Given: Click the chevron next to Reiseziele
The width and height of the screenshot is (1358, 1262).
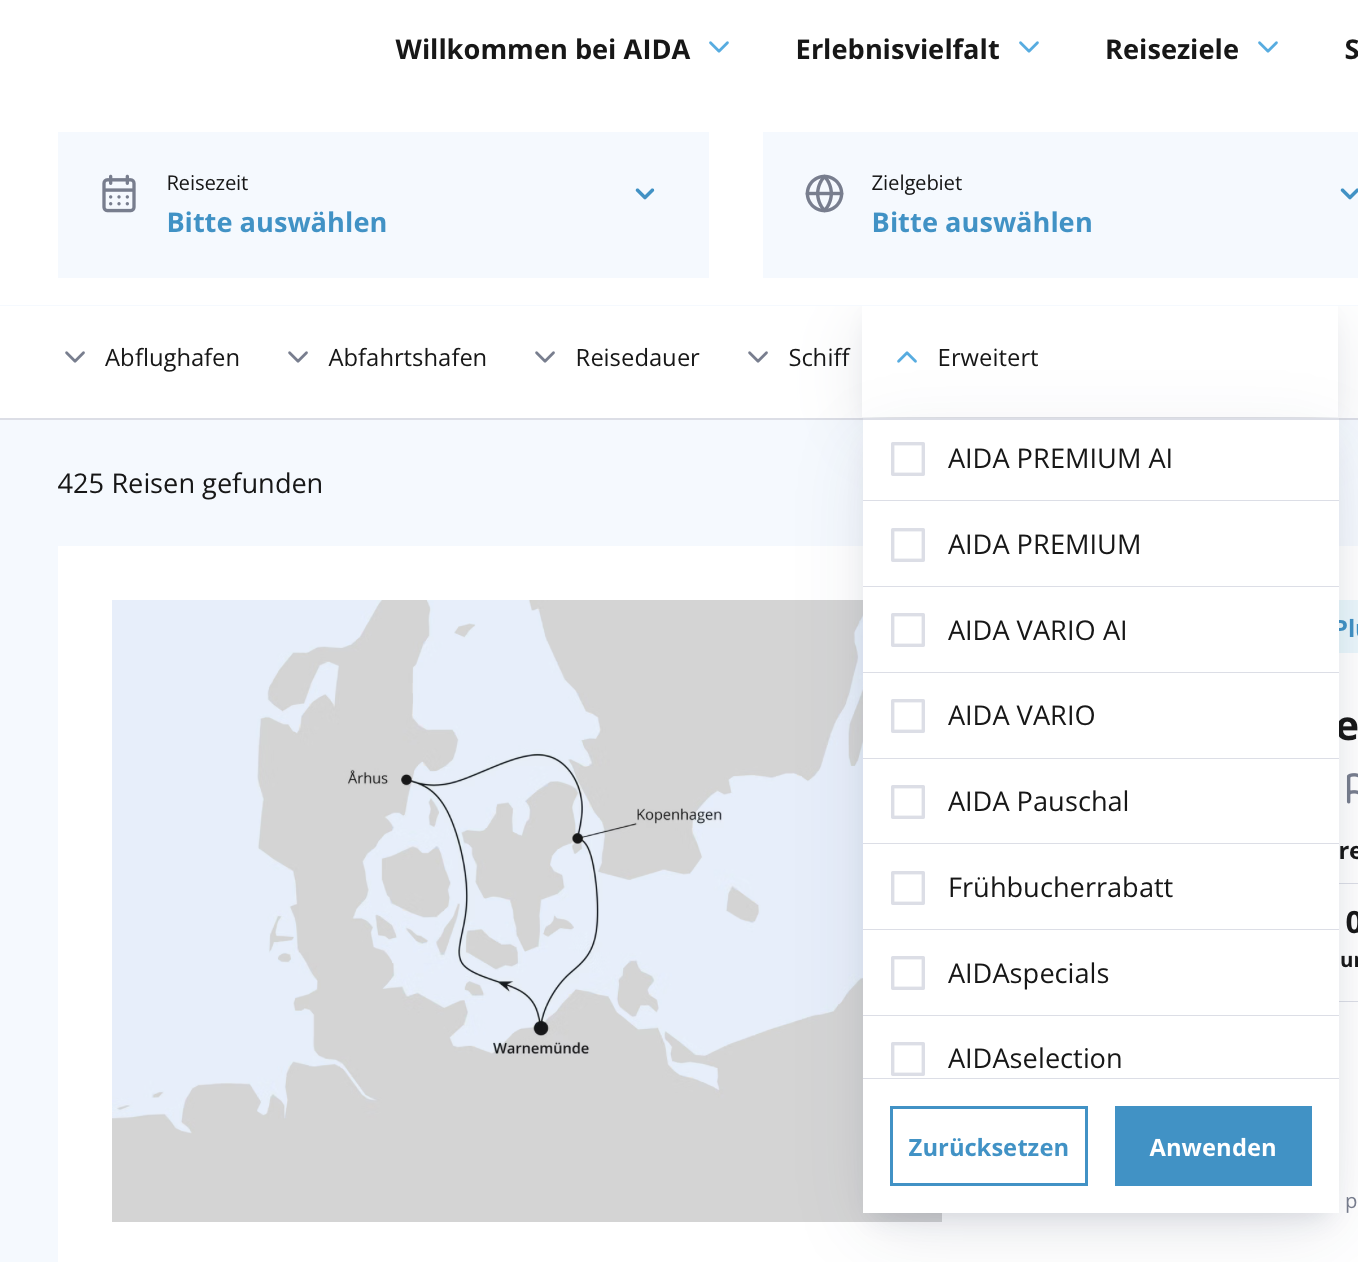Looking at the screenshot, I should [x=1268, y=47].
